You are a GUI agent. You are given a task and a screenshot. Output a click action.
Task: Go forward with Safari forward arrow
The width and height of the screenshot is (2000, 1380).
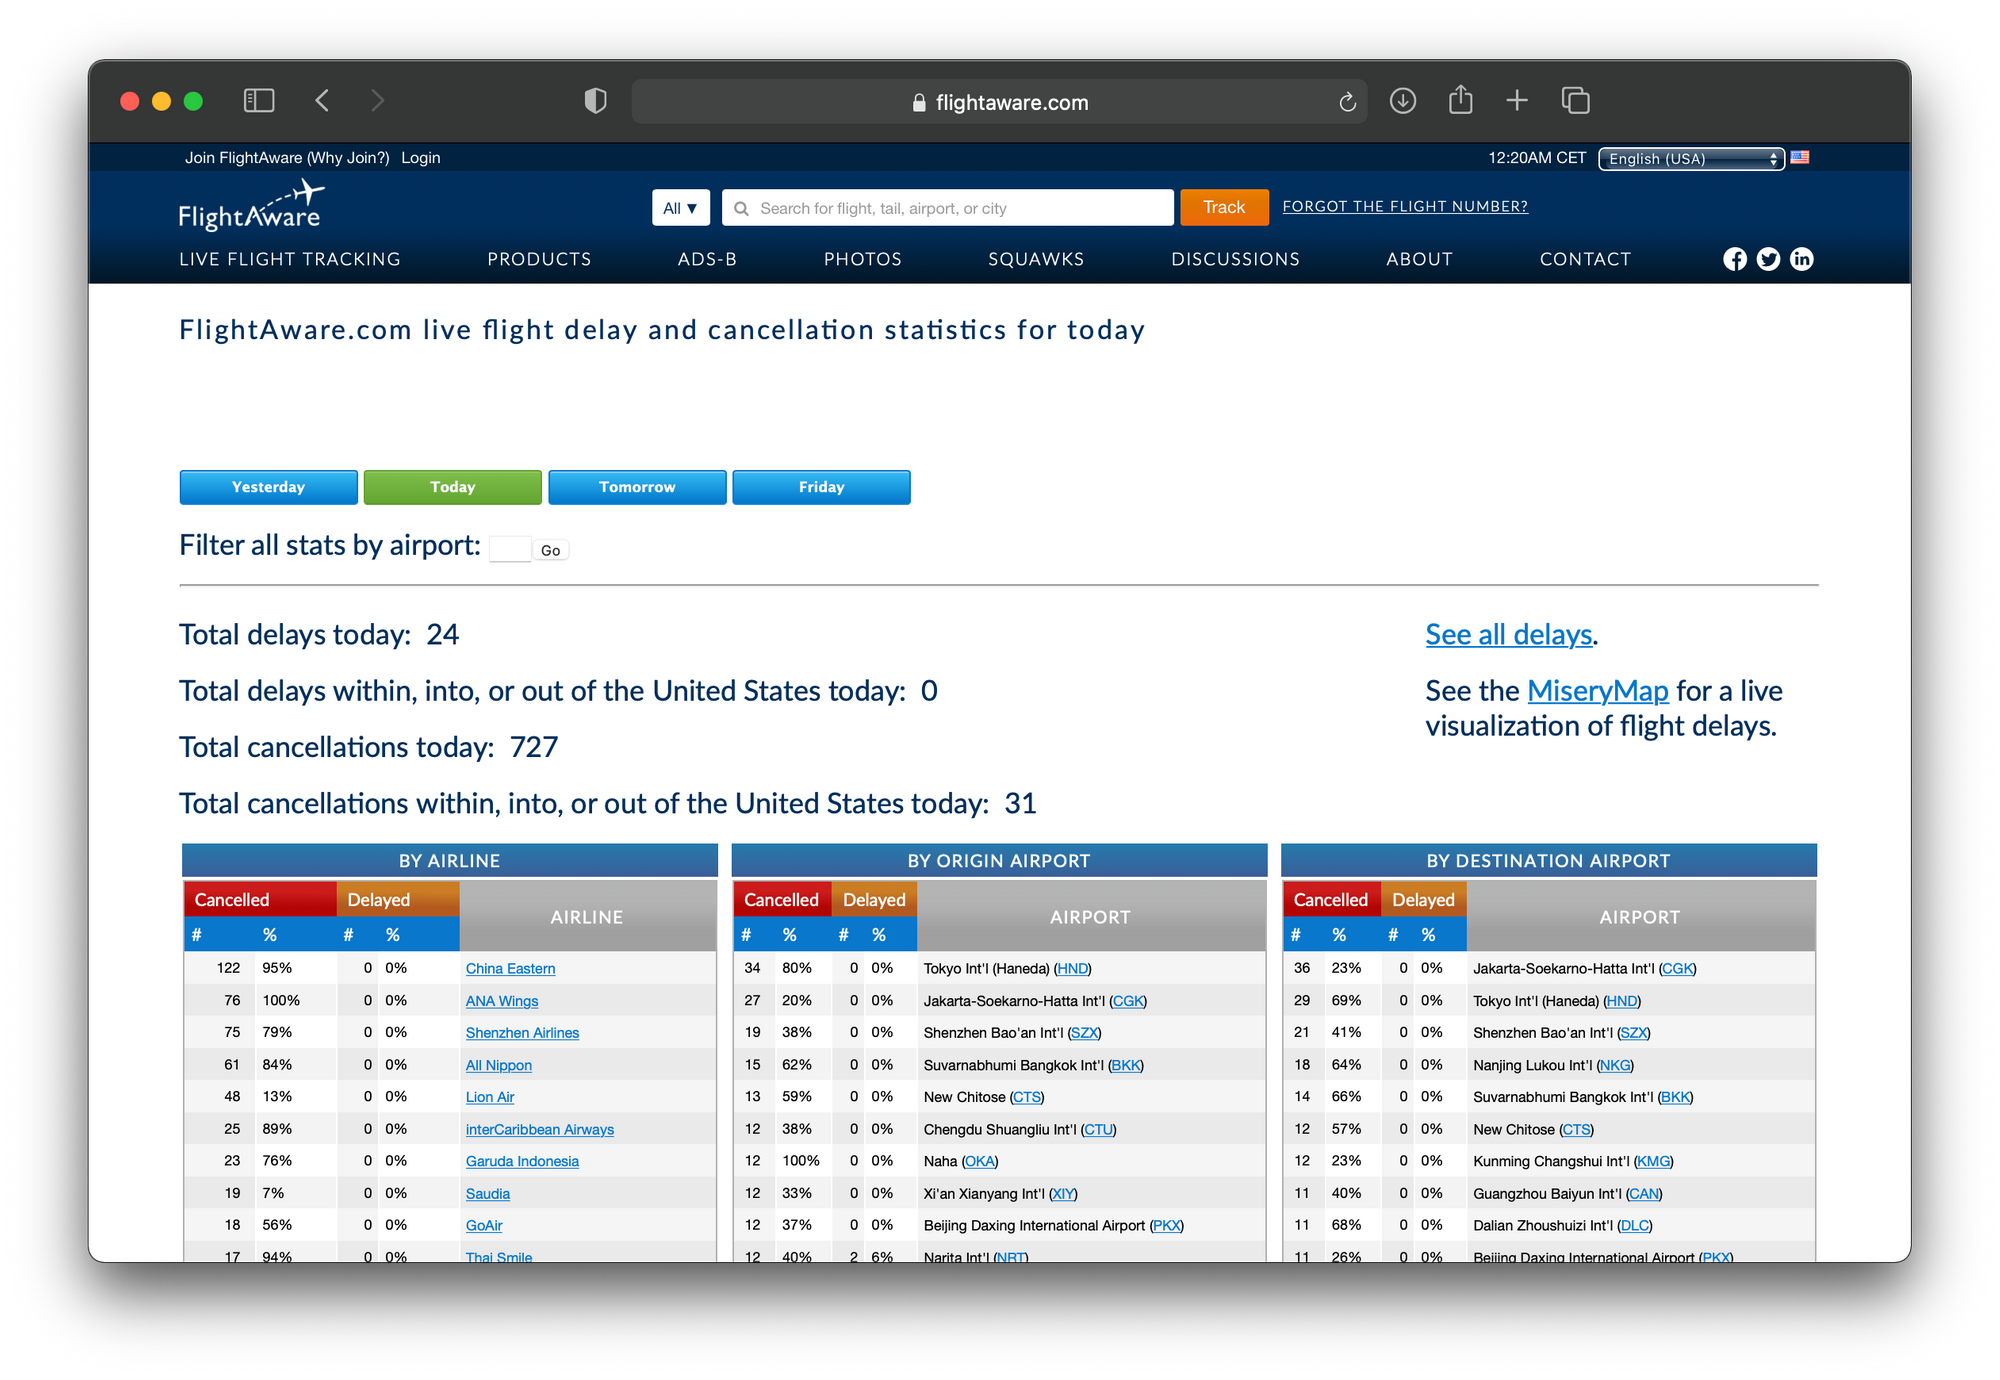point(377,101)
